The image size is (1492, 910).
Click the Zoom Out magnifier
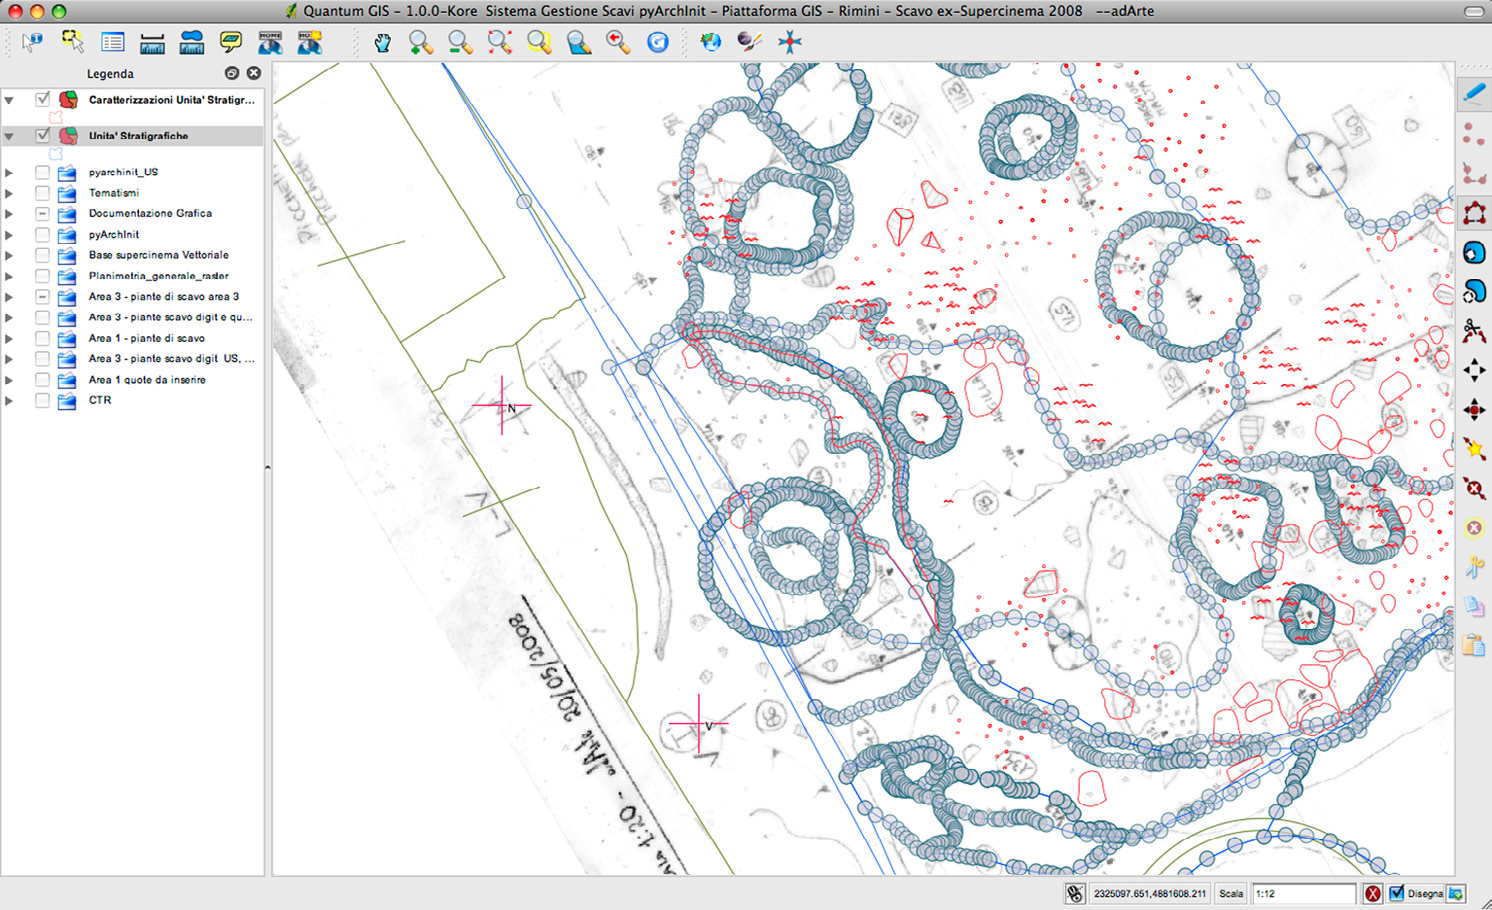tap(460, 42)
